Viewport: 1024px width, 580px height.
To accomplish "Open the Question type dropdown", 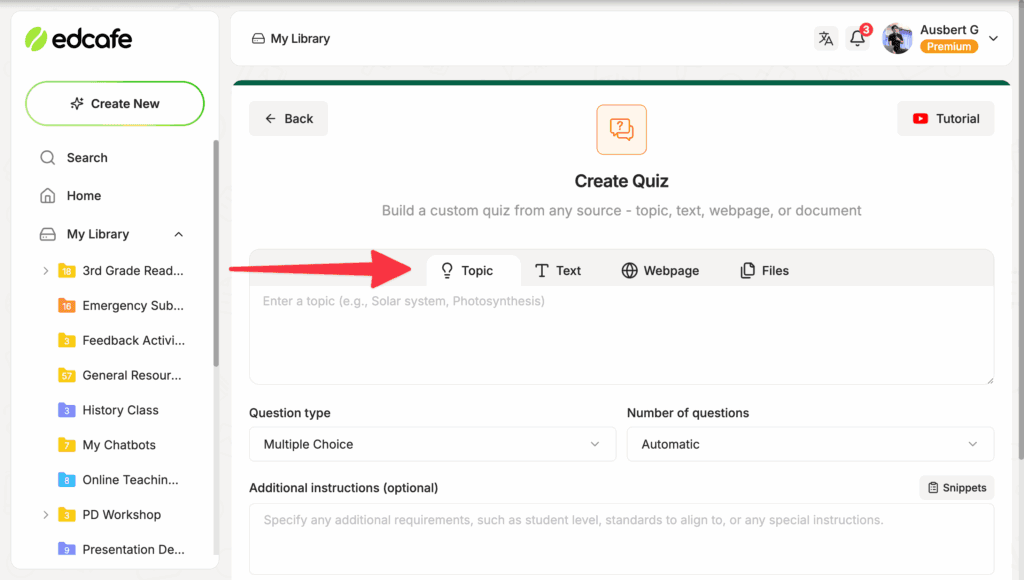I will tap(432, 444).
